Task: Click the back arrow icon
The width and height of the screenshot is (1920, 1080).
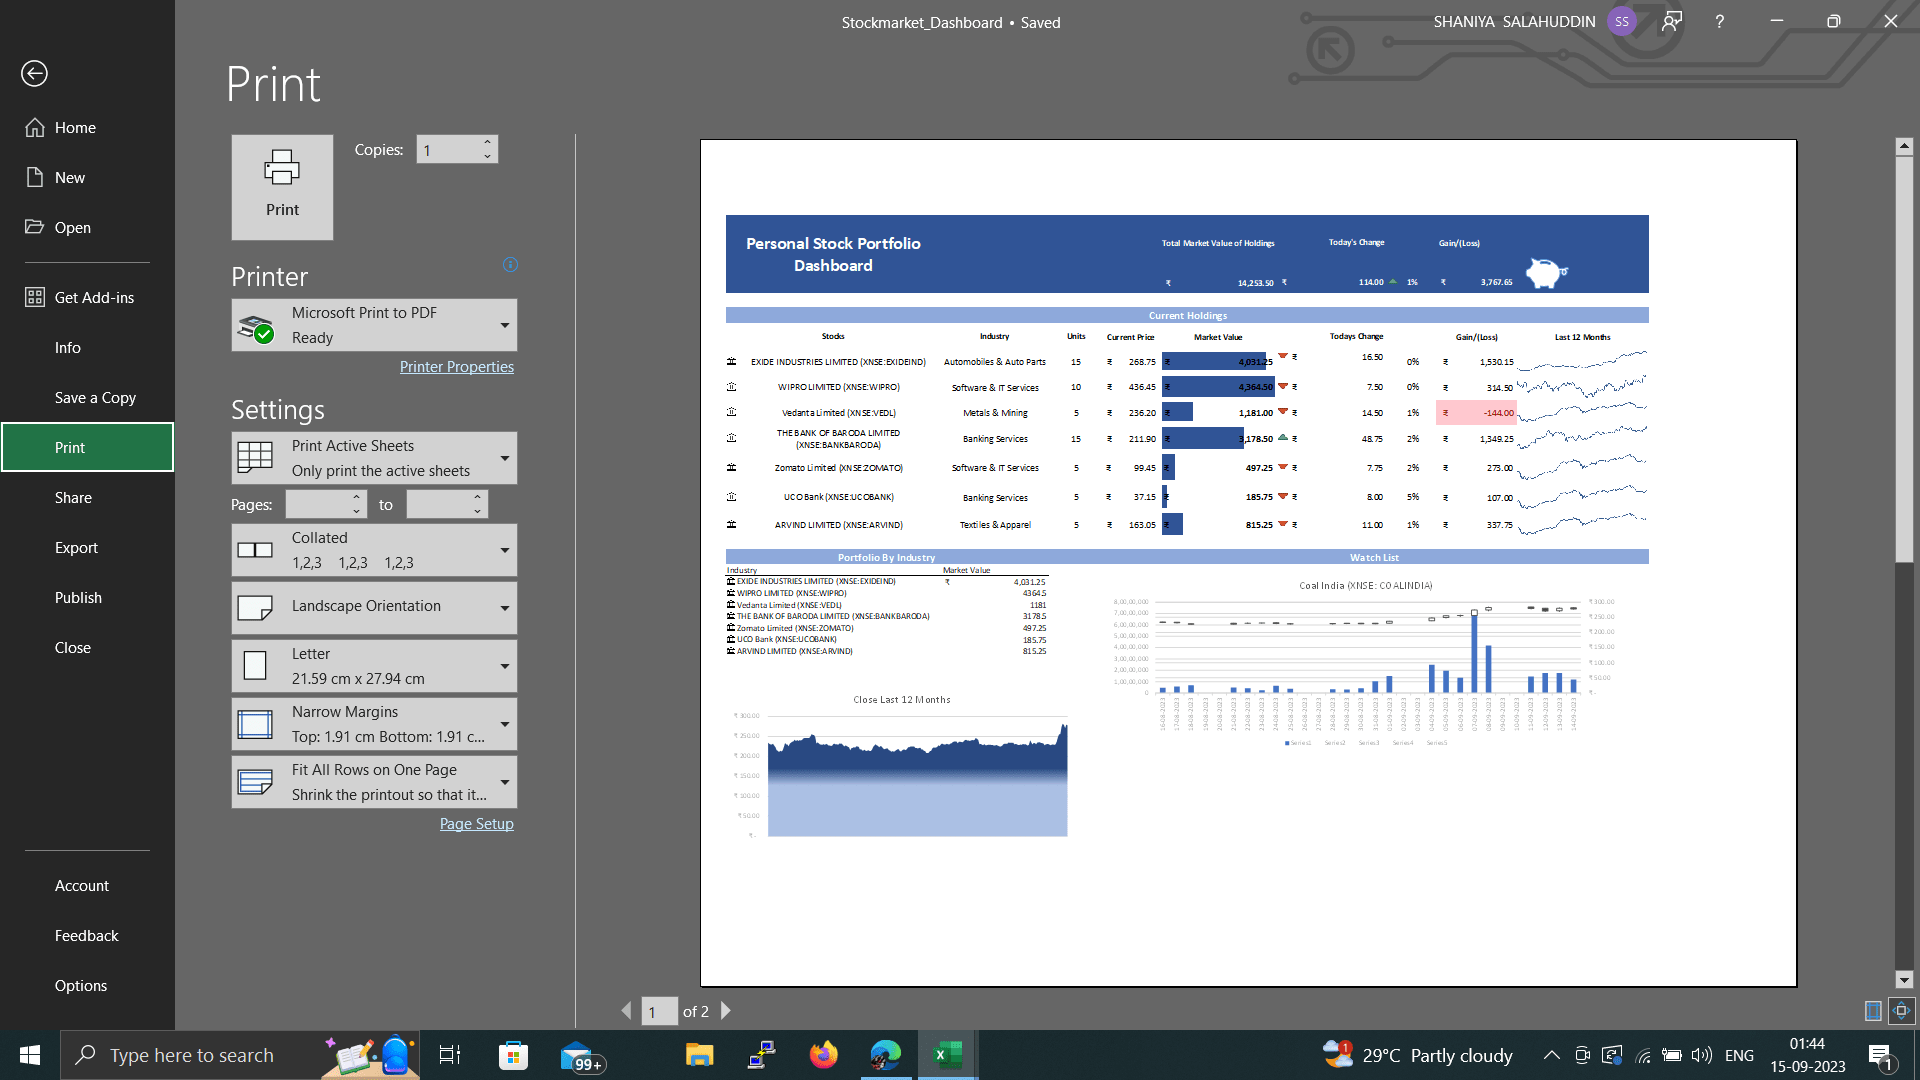Action: coord(34,73)
